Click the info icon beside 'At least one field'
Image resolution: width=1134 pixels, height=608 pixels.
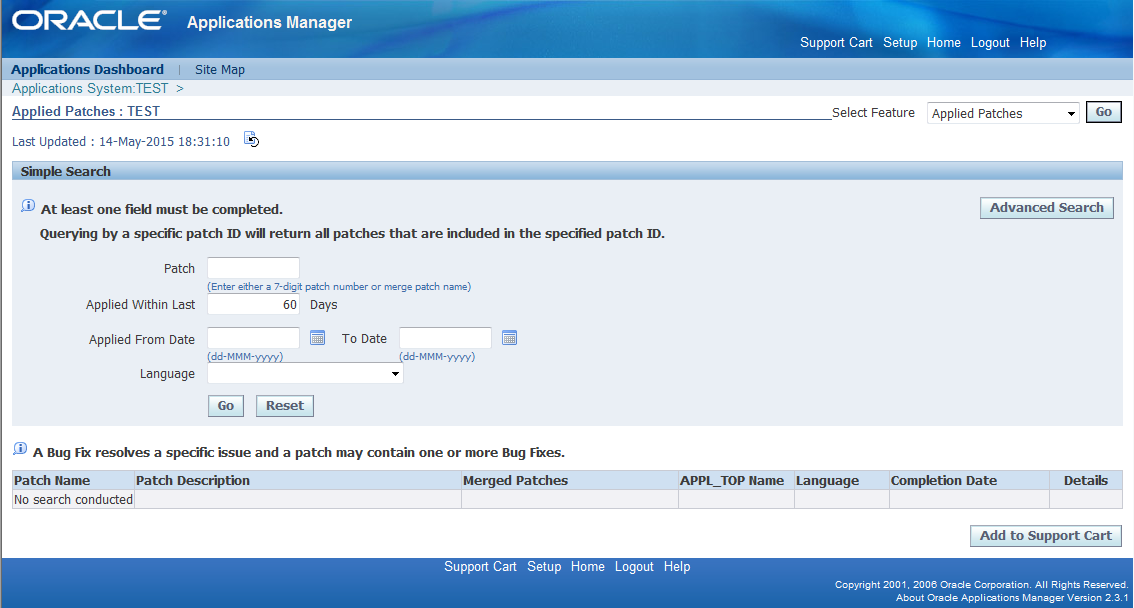(x=27, y=206)
